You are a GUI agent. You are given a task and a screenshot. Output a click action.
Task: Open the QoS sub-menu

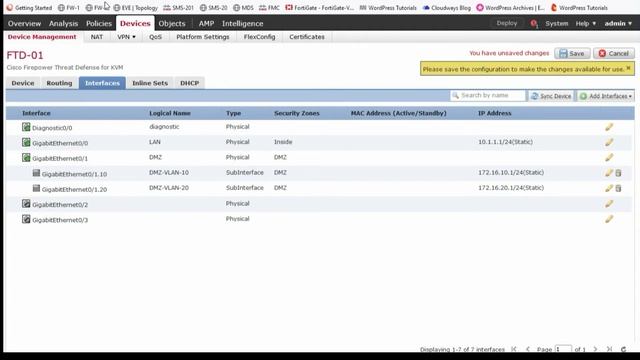pos(155,37)
